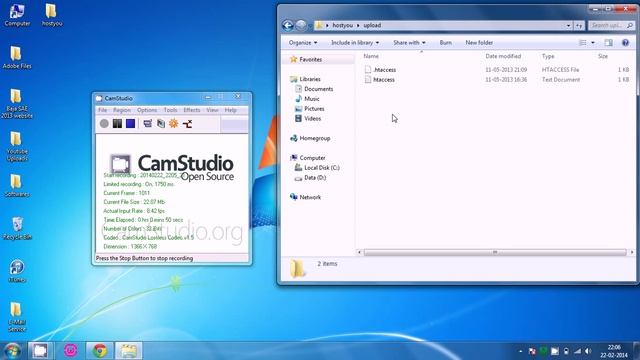640x360 pixels.
Task: Click the volume tray icon
Action: 588,351
